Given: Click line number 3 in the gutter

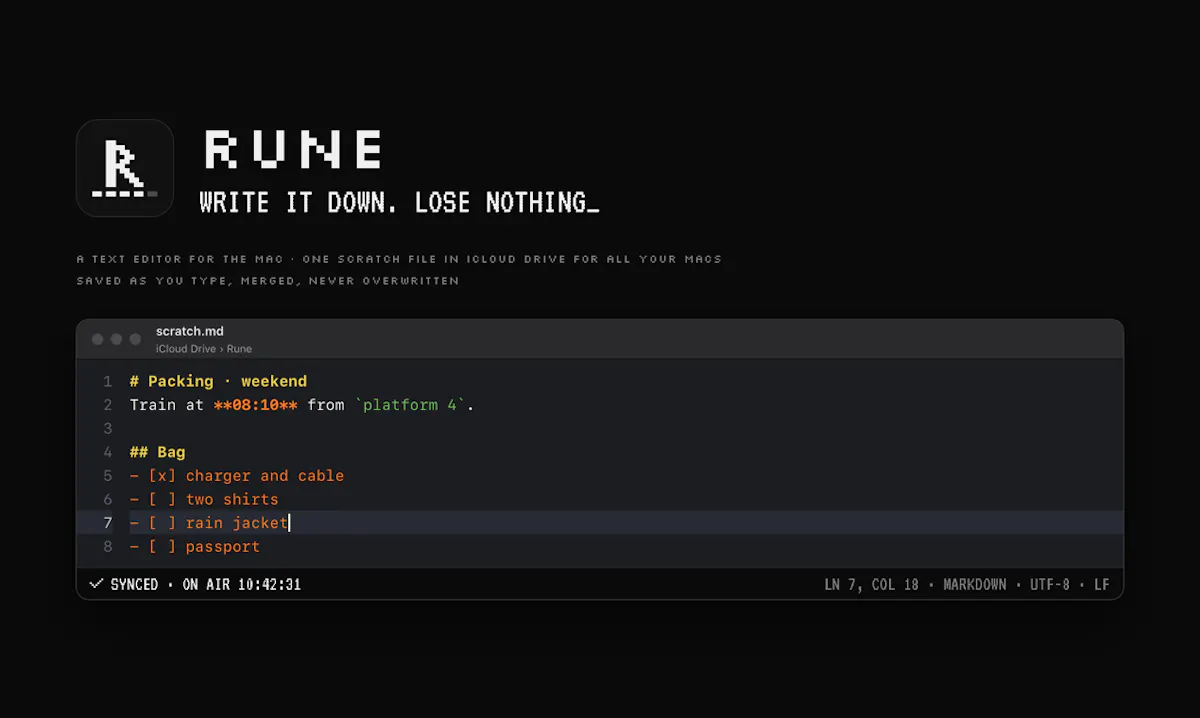Looking at the screenshot, I should 107,428.
